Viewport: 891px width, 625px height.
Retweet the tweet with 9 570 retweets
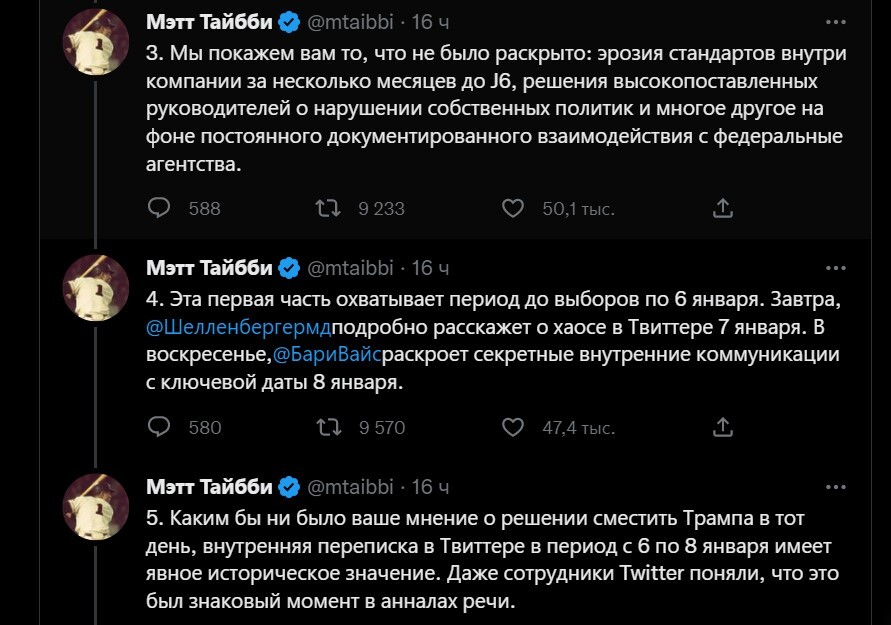pos(327,427)
